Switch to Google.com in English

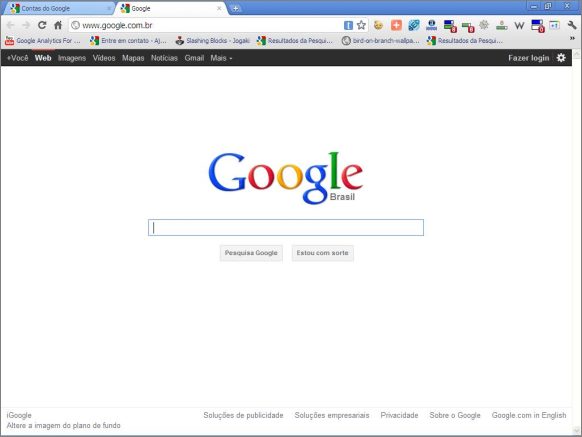coord(529,415)
